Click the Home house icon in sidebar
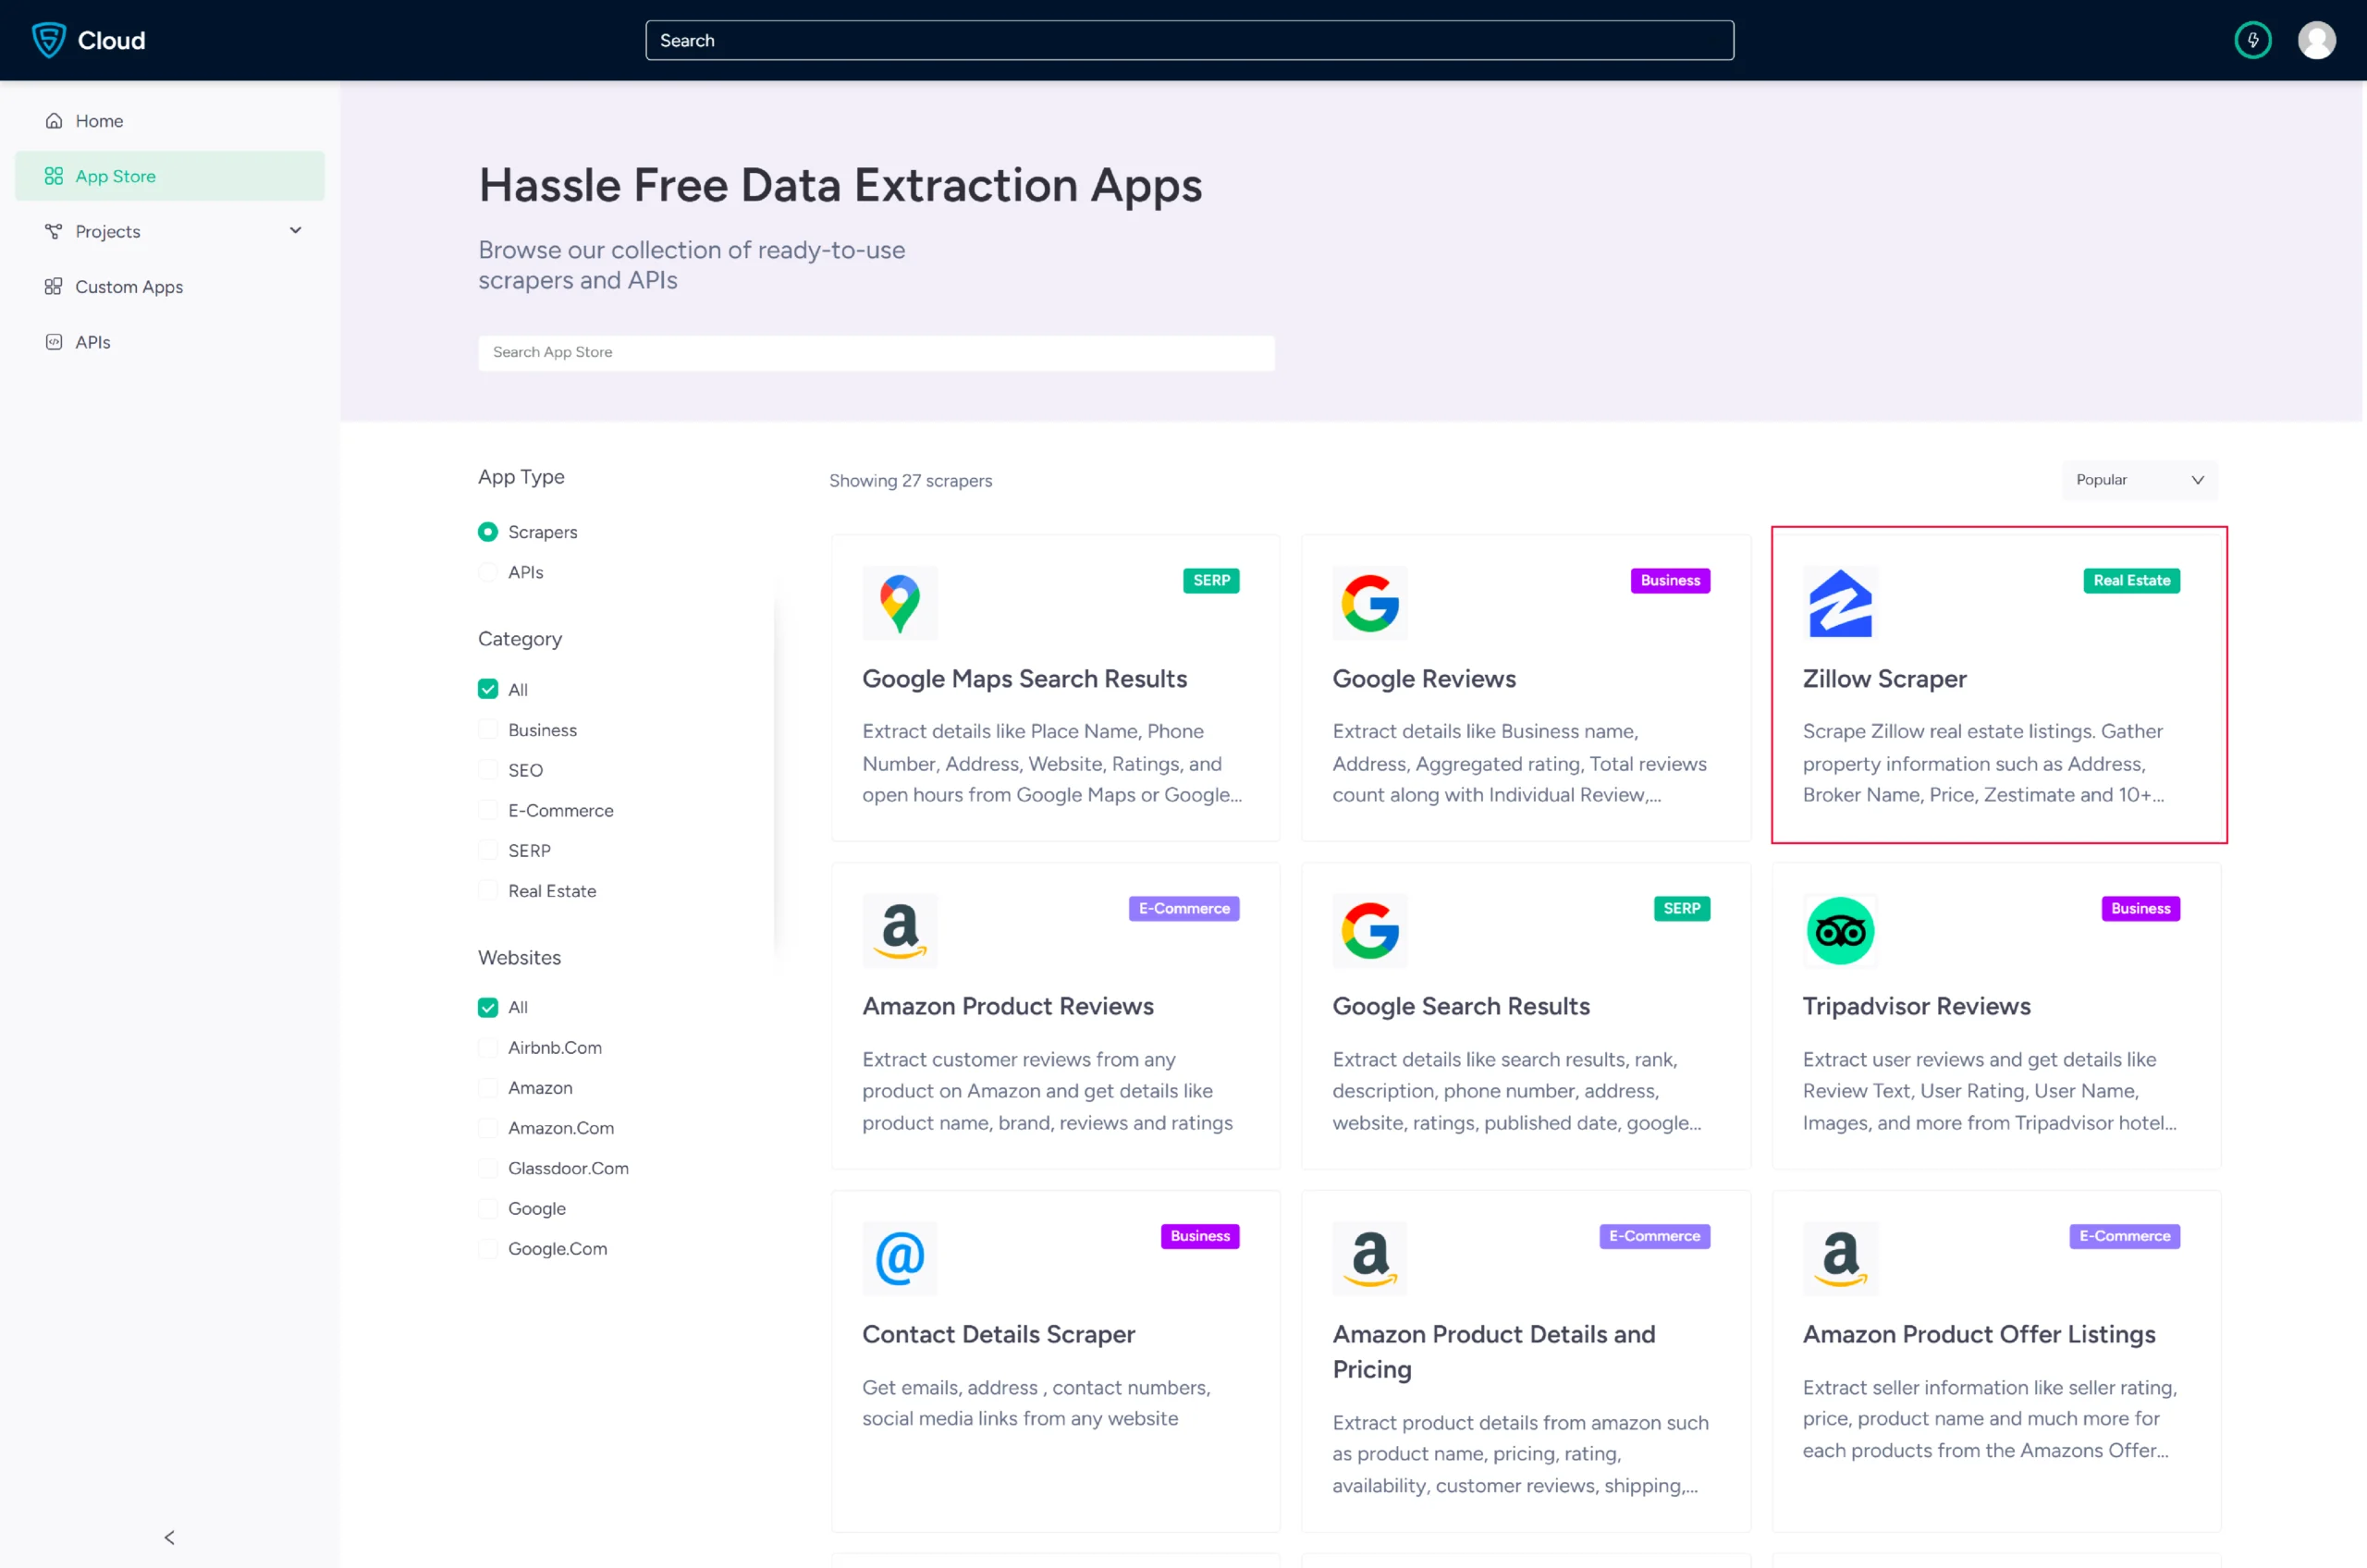Viewport: 2367px width, 1568px height. [x=54, y=121]
